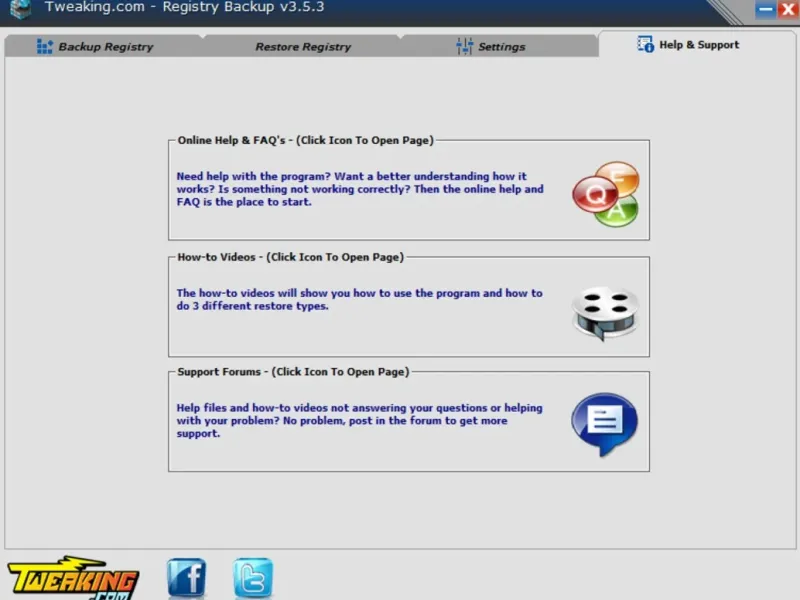Close the Registry Backup window

[788, 9]
